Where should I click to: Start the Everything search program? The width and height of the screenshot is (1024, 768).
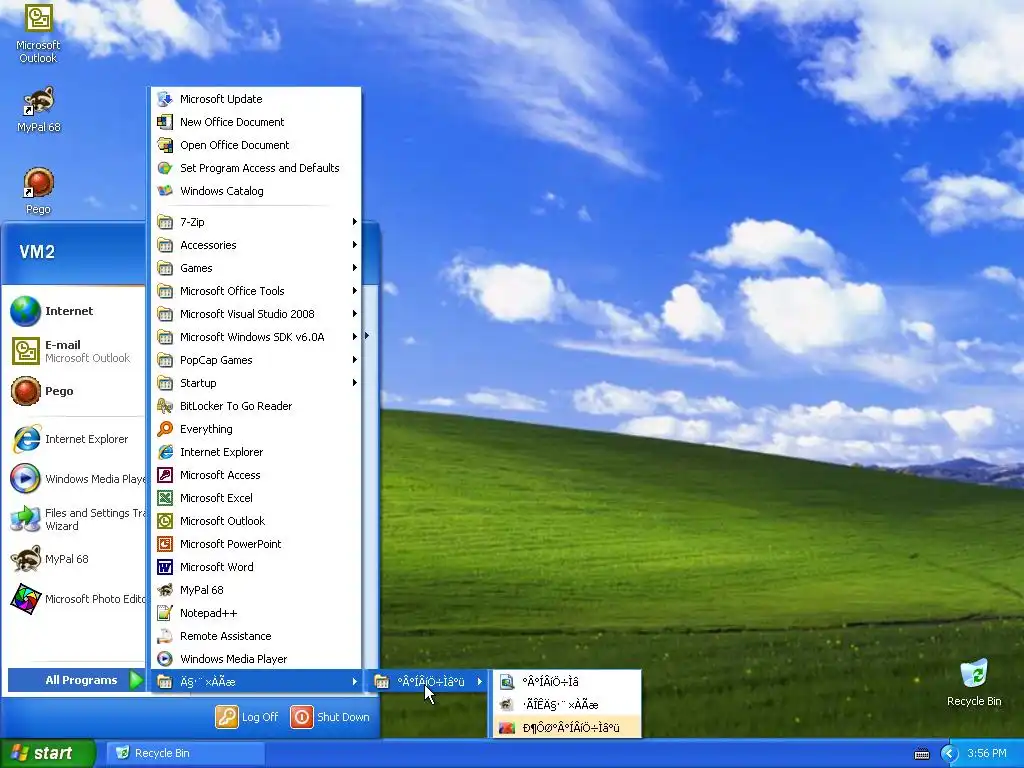tap(256, 429)
